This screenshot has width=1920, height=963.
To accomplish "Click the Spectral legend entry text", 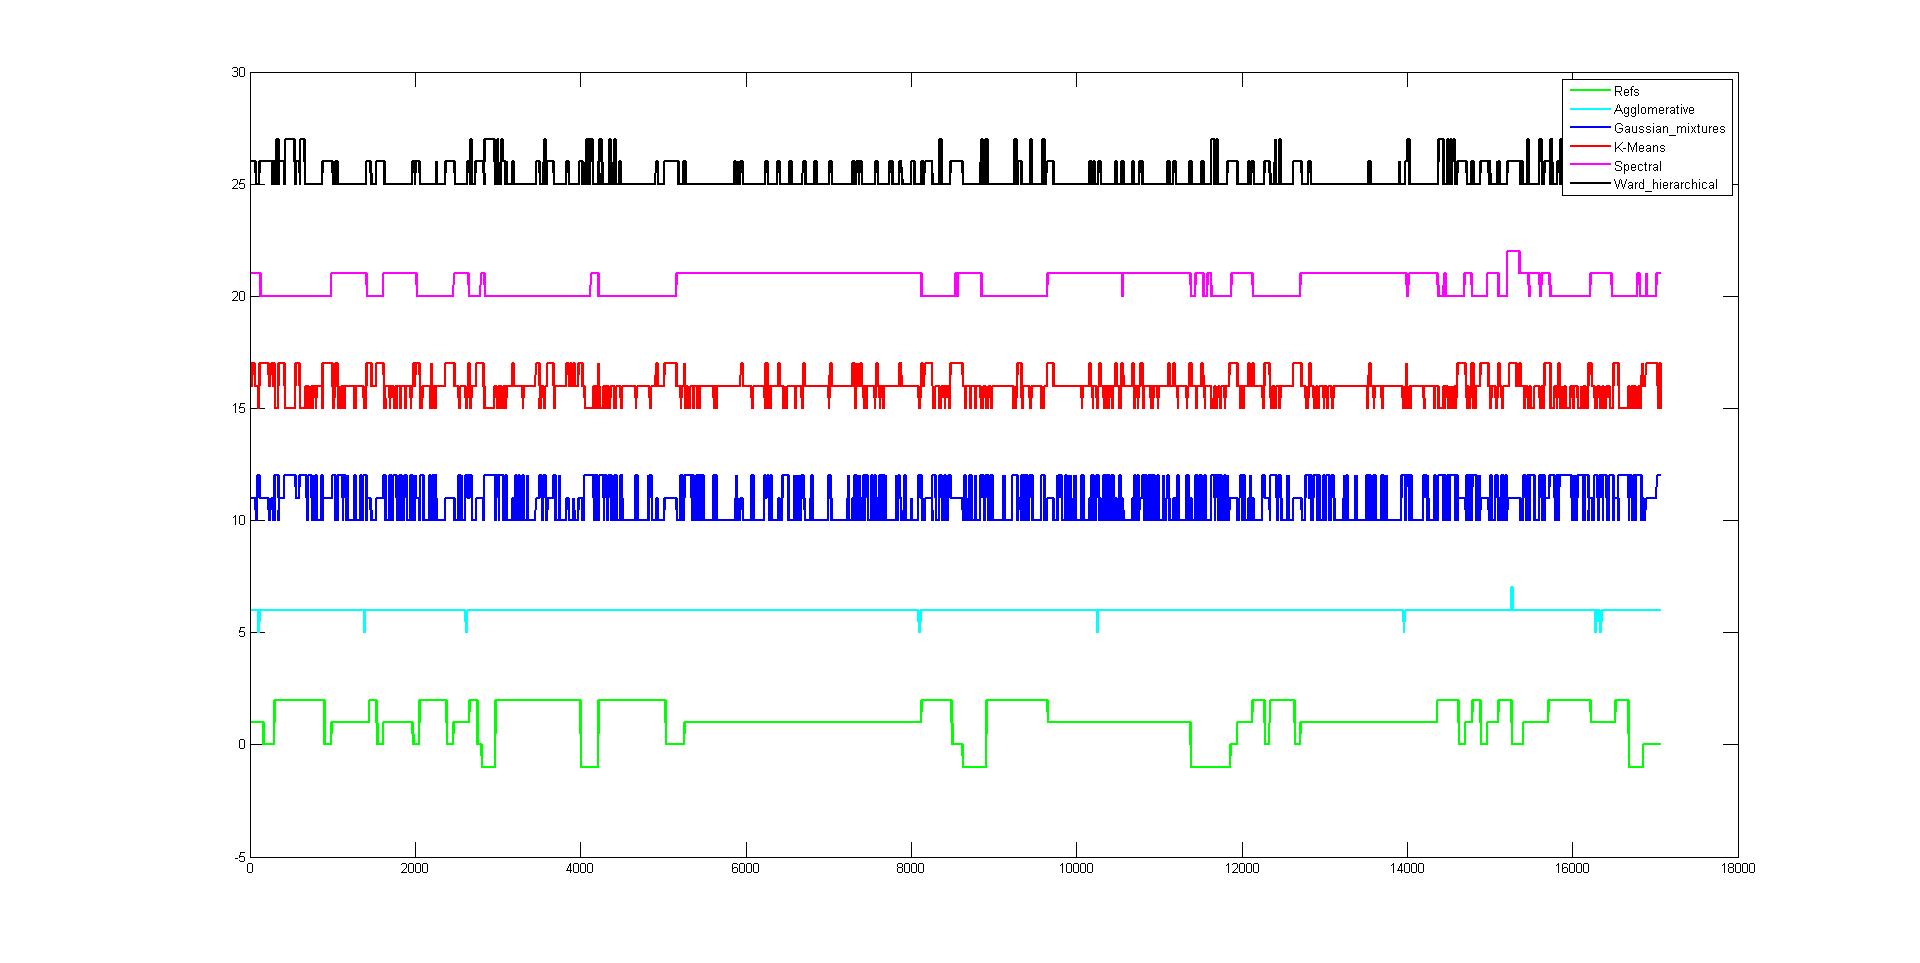I will point(1637,166).
